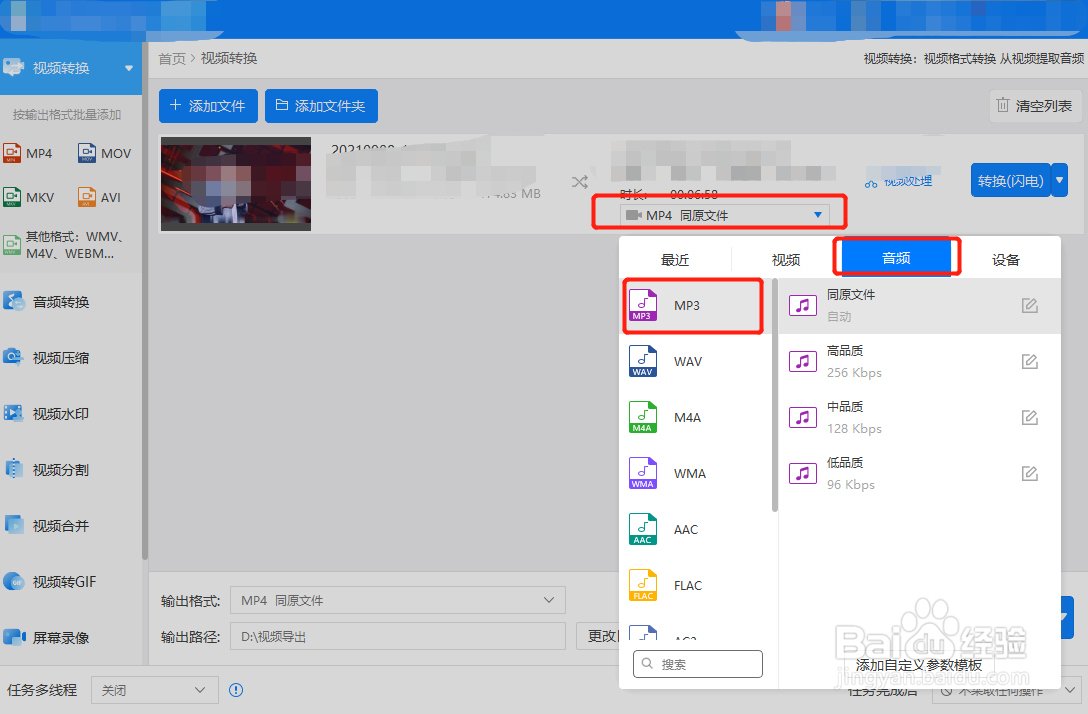Click the 添加文件 add file button
Screen dimensions: 1088x714
pos(208,105)
